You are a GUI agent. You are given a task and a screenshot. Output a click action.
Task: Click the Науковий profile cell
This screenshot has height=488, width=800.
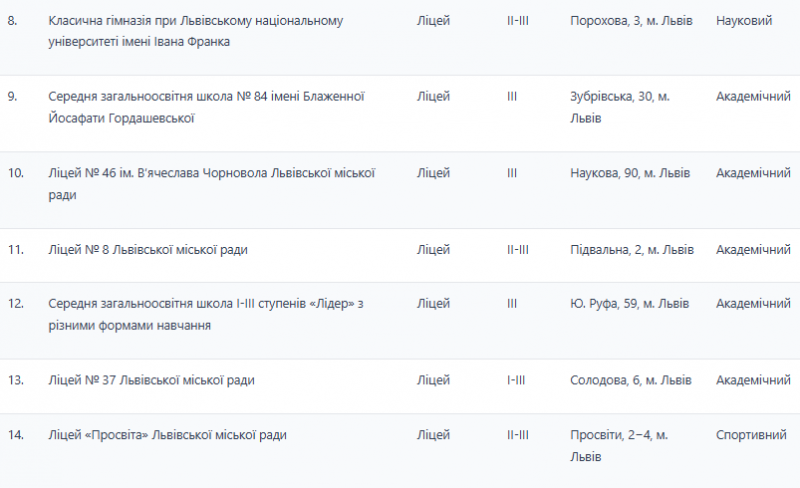pyautogui.click(x=747, y=20)
